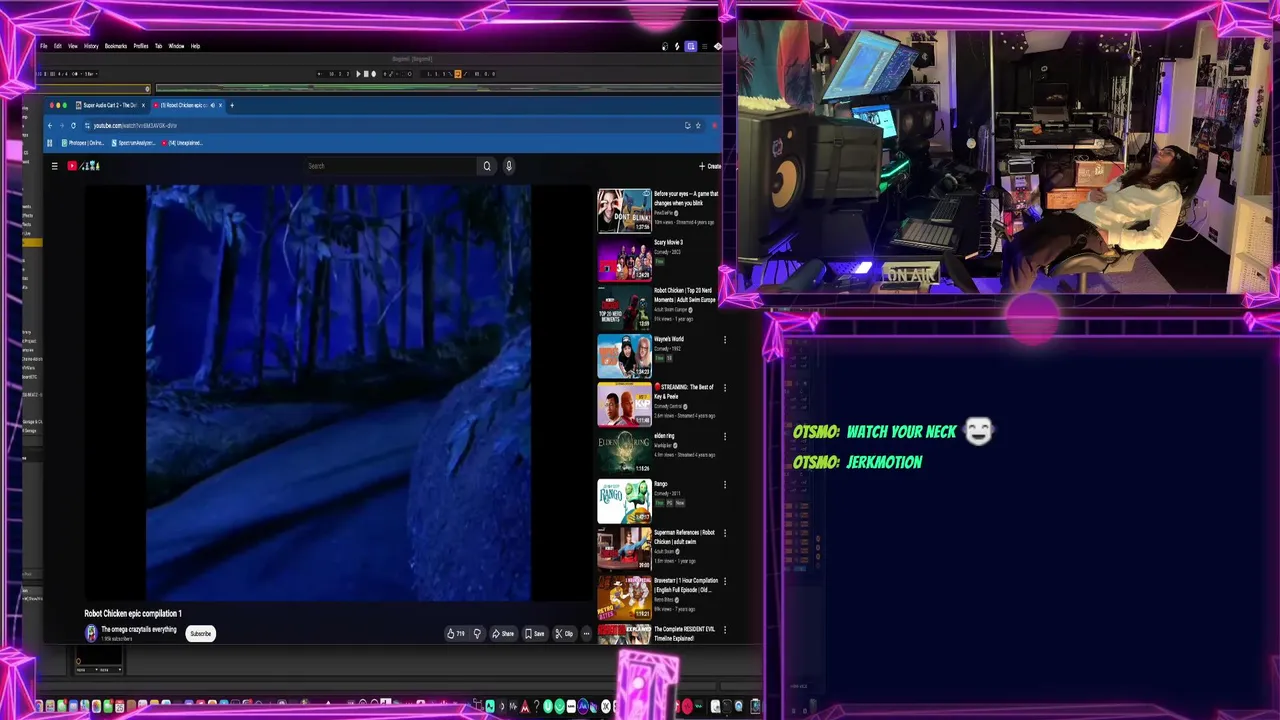Viewport: 1280px width, 720px height.
Task: Click the Share button
Action: click(503, 634)
